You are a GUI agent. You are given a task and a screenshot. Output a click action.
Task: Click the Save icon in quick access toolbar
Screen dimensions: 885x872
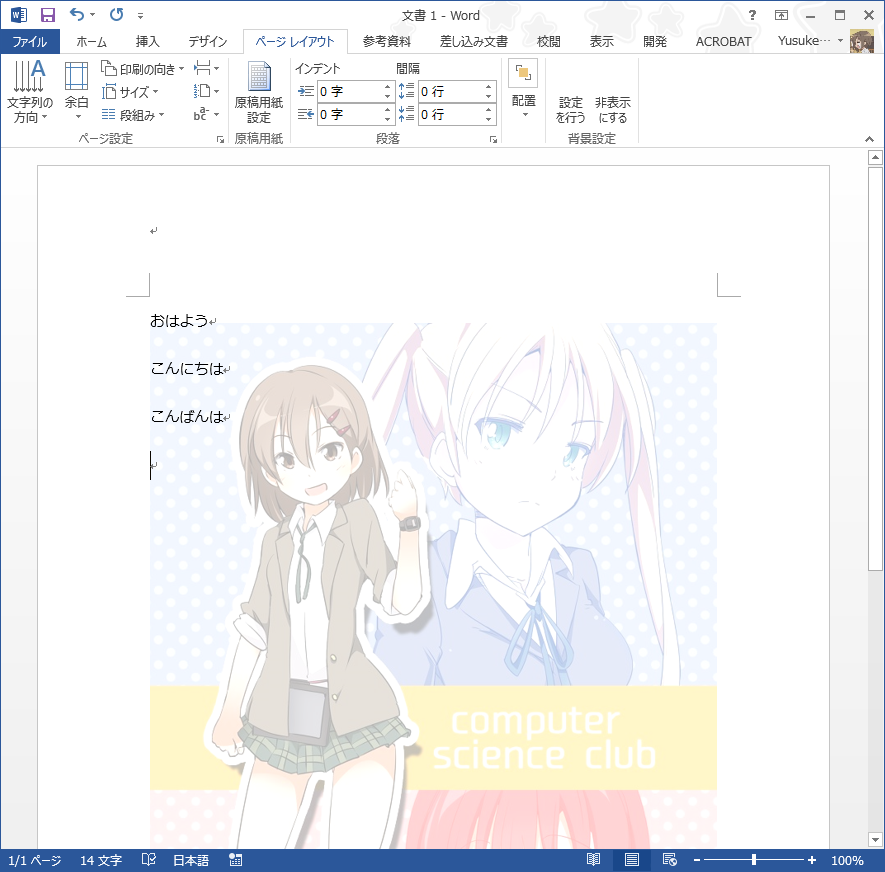tap(48, 15)
